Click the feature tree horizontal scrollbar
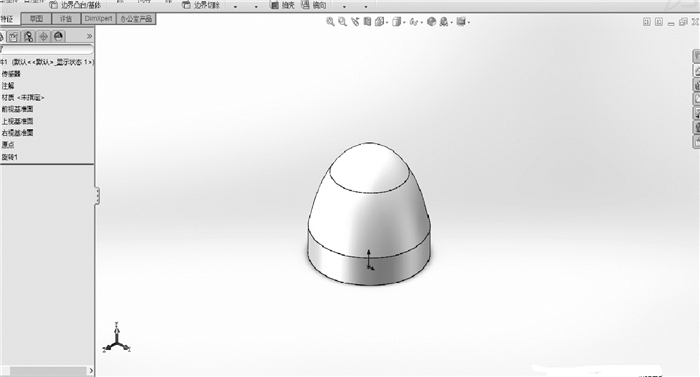The height and width of the screenshot is (377, 700). click(x=48, y=371)
